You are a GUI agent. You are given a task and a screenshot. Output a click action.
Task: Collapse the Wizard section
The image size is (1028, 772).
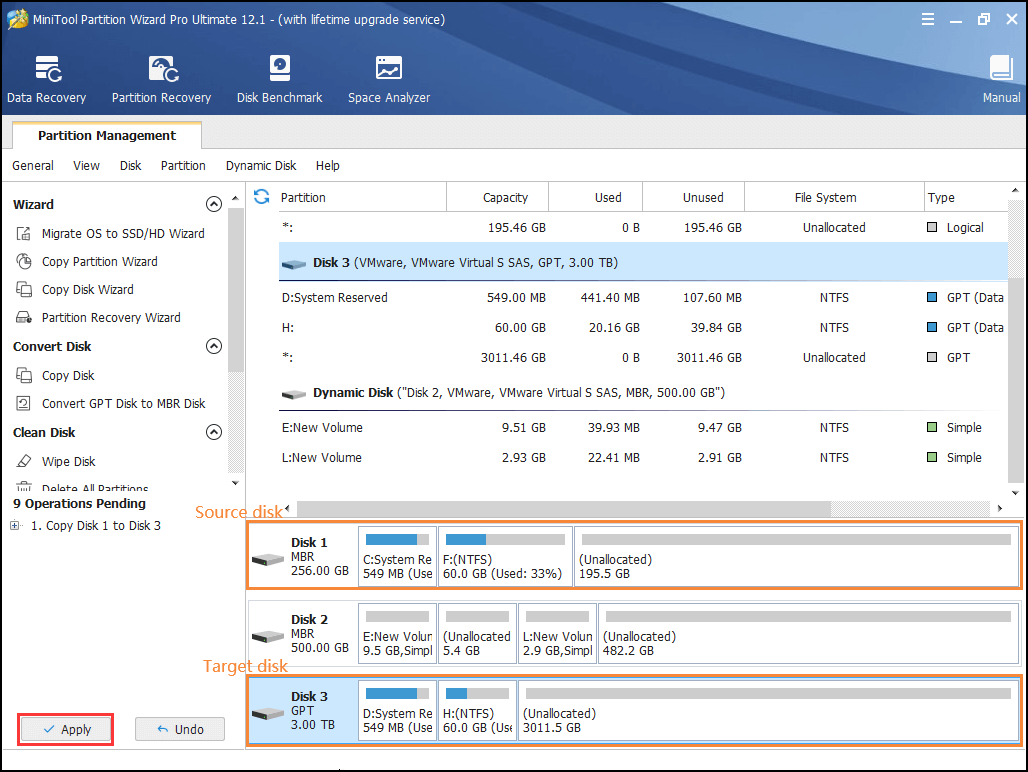click(x=214, y=204)
